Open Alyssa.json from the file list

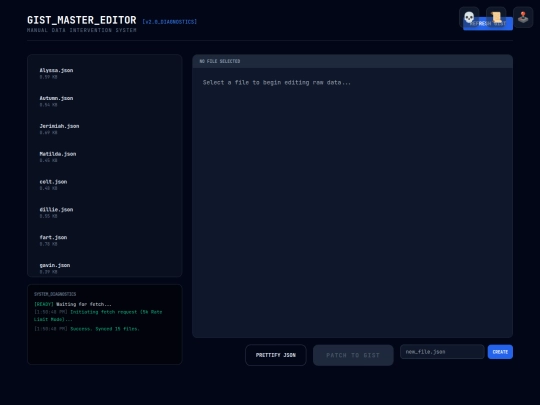(105, 73)
